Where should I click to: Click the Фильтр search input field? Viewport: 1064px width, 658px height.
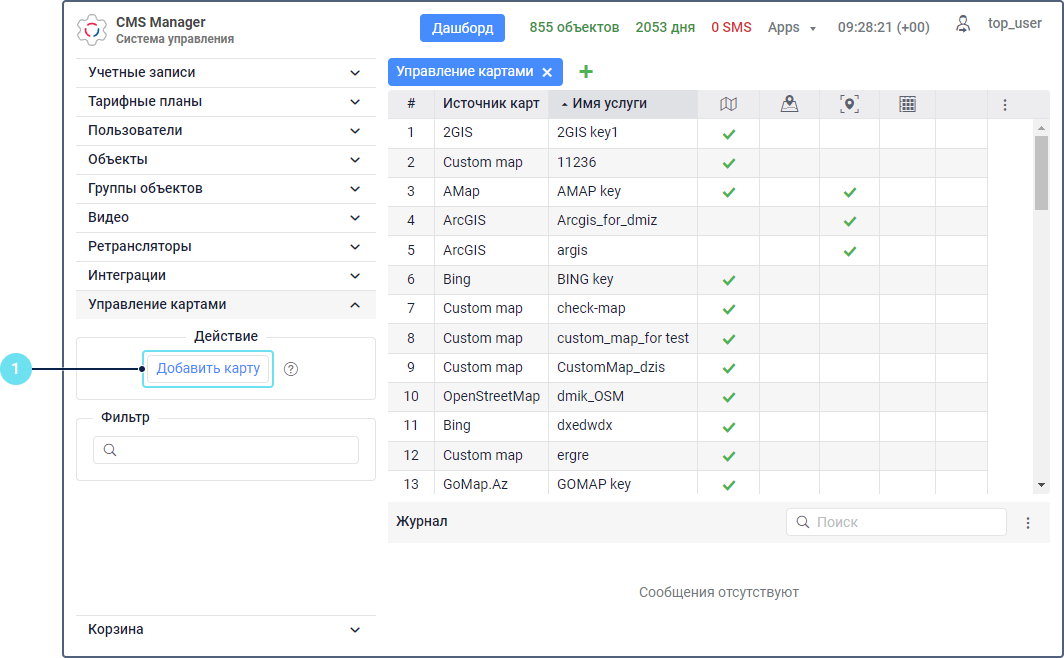coord(226,450)
